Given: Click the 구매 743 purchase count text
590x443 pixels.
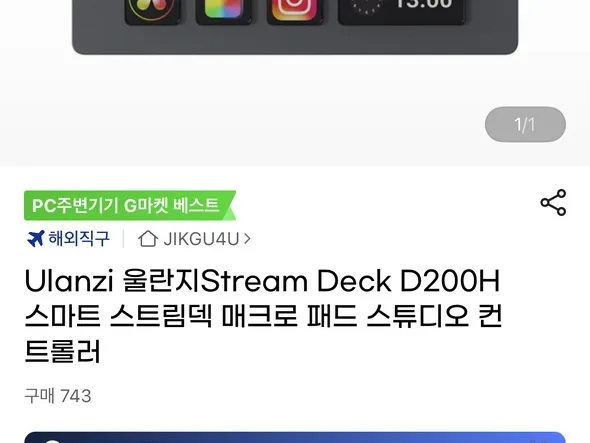Looking at the screenshot, I should point(58,396).
